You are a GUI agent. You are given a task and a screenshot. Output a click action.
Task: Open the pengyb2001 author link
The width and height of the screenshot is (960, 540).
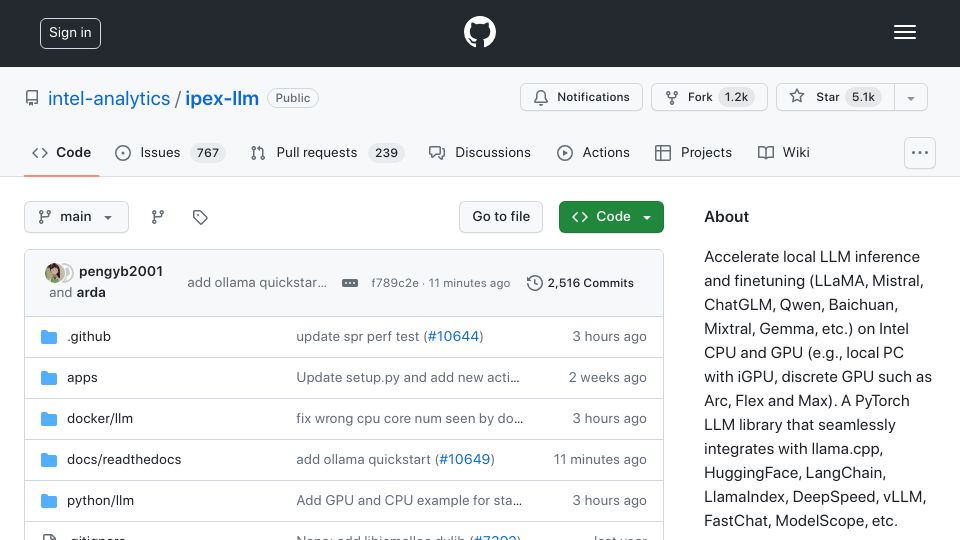[x=121, y=271]
